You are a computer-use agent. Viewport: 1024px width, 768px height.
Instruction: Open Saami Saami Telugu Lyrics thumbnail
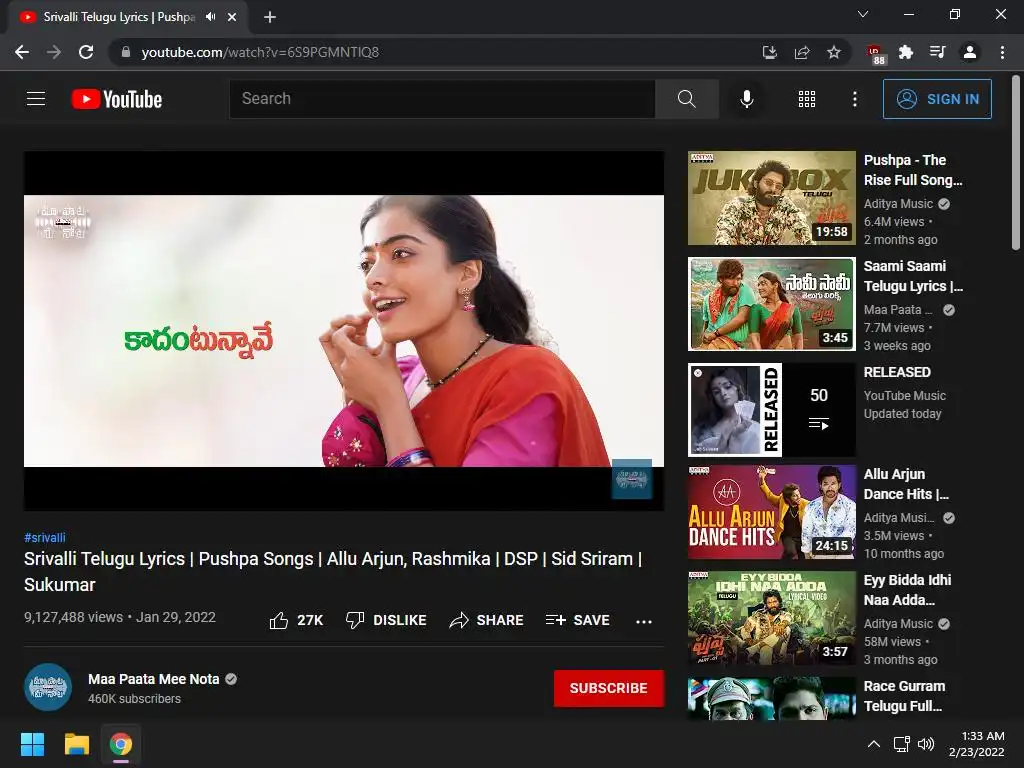coord(772,304)
